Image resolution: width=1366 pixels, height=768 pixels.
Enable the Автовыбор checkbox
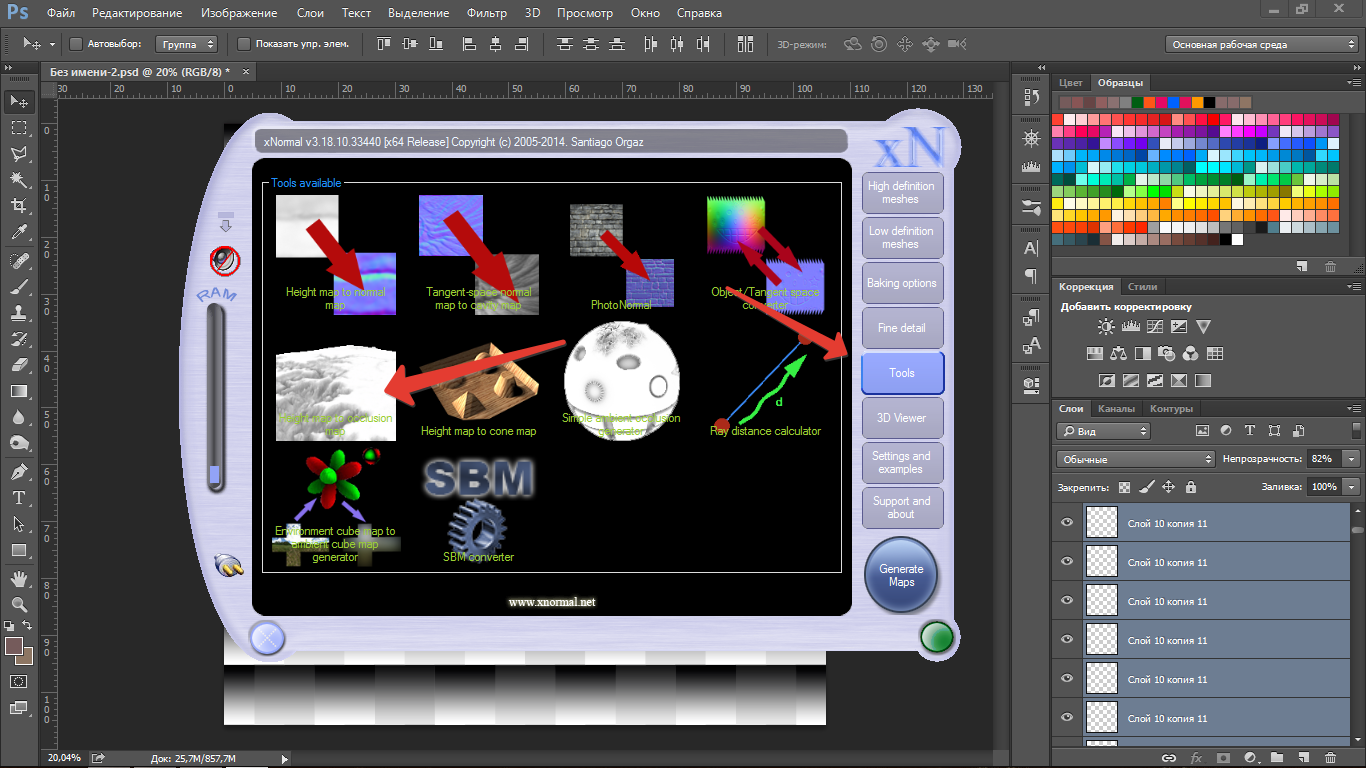pos(76,44)
